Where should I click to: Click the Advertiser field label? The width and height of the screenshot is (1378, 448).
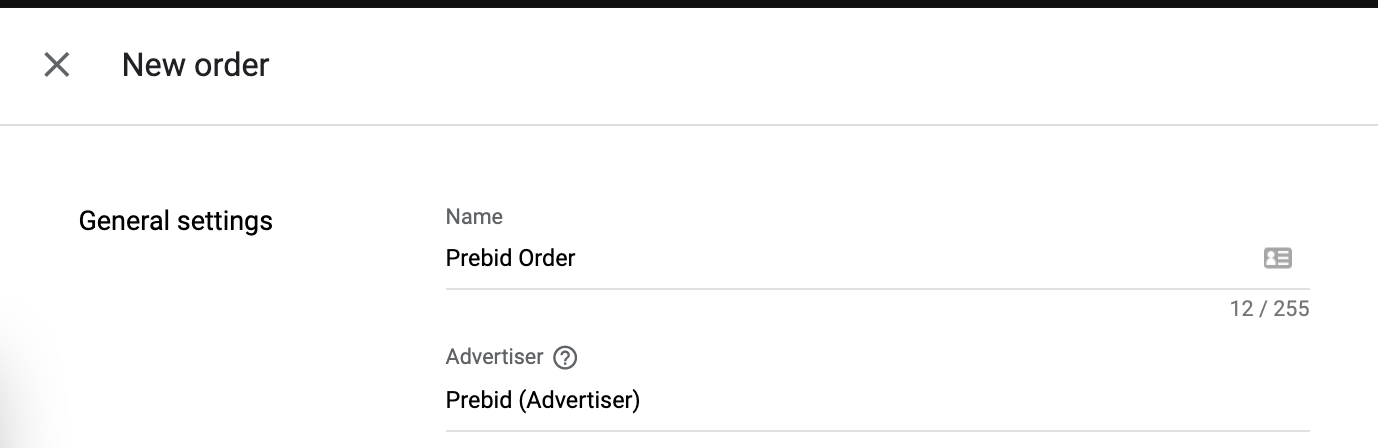pos(494,357)
